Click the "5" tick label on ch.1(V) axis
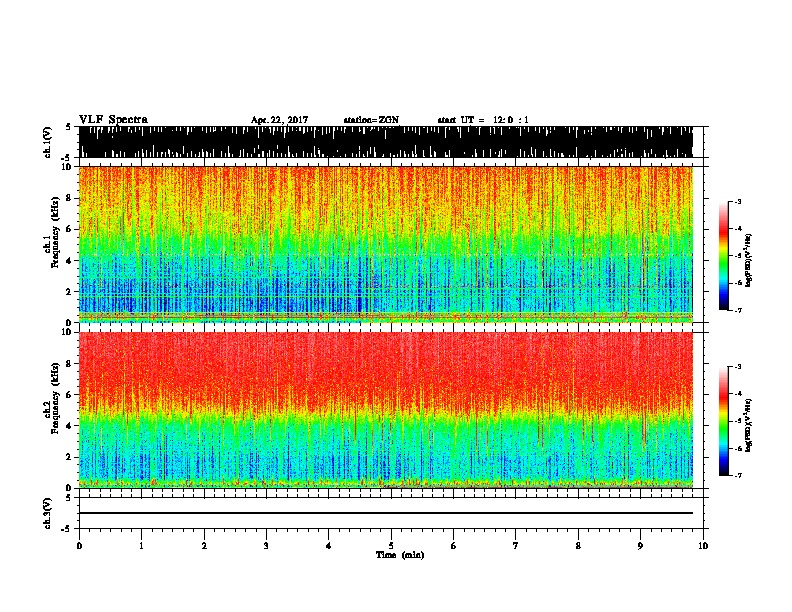The height and width of the screenshot is (612, 792). (70, 127)
